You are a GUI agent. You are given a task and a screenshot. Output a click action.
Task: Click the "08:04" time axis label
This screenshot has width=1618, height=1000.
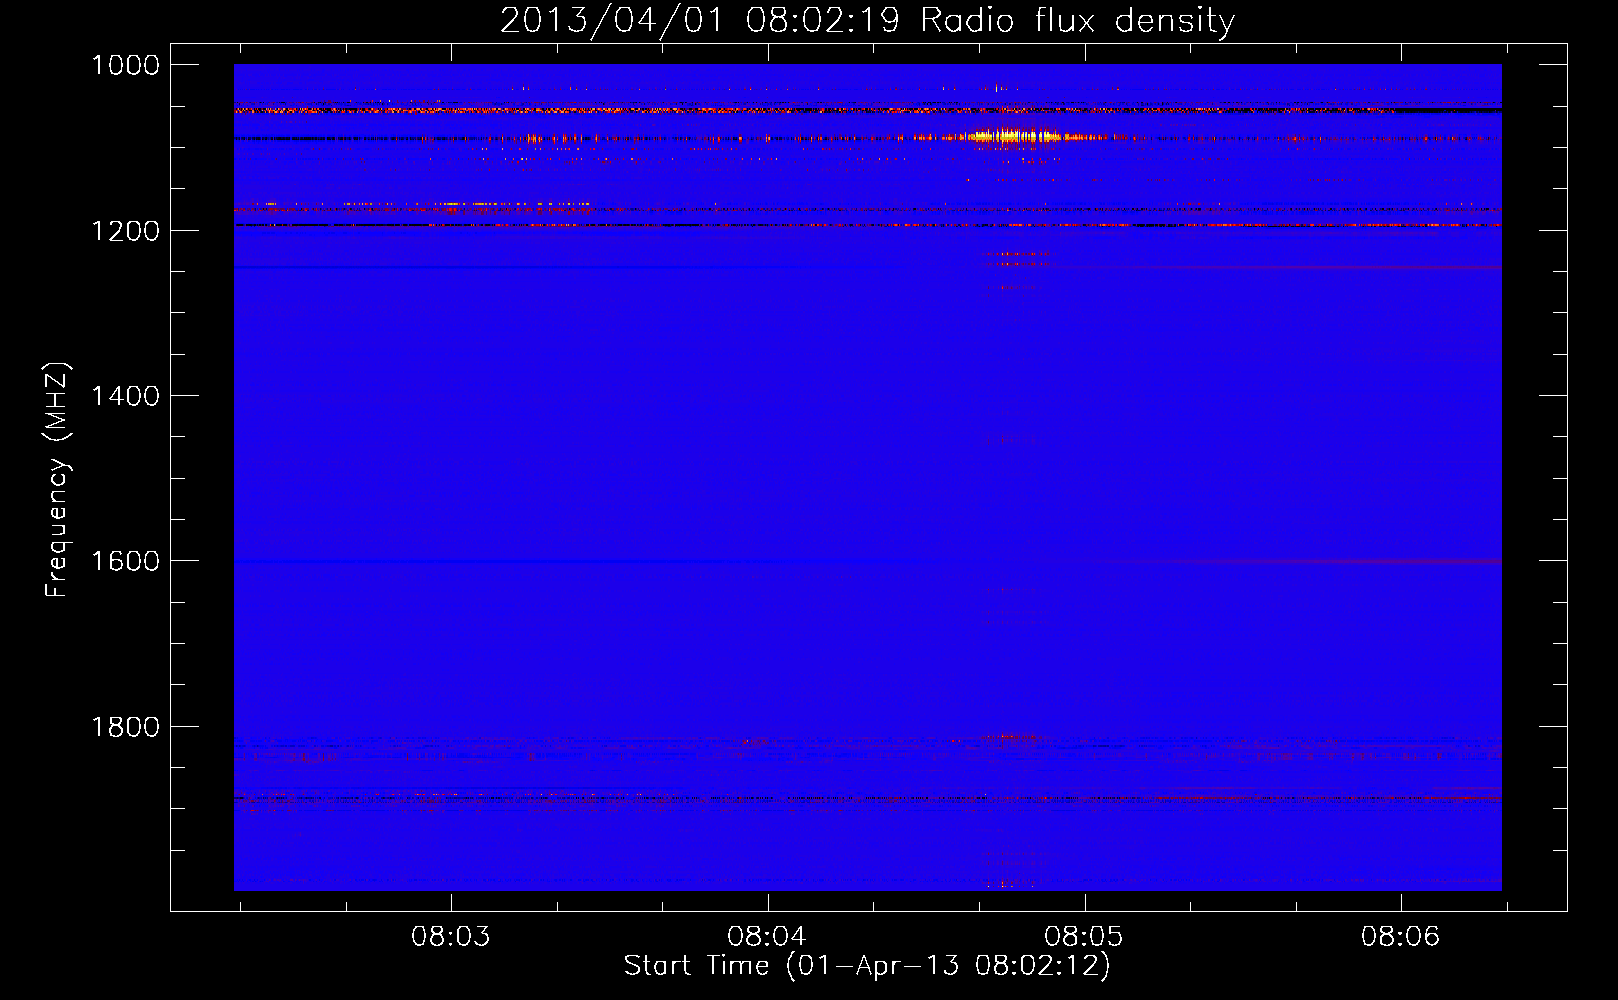pos(767,936)
